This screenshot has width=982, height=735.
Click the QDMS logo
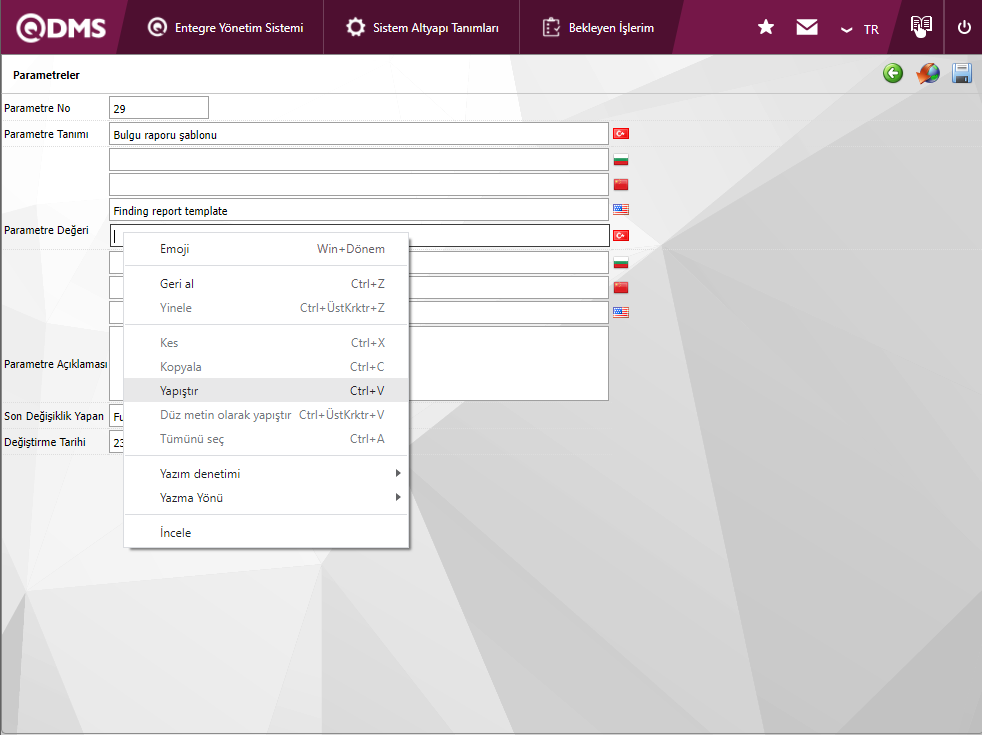61,28
